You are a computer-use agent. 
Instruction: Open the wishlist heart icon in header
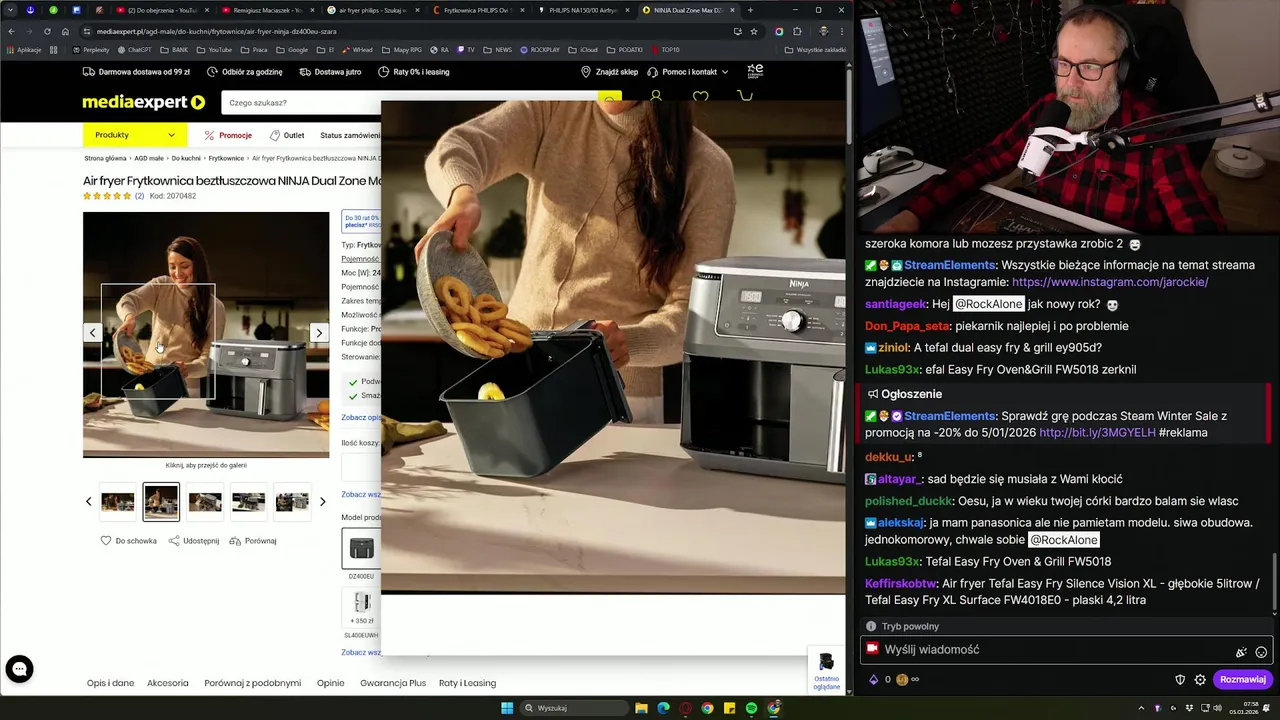[x=700, y=96]
